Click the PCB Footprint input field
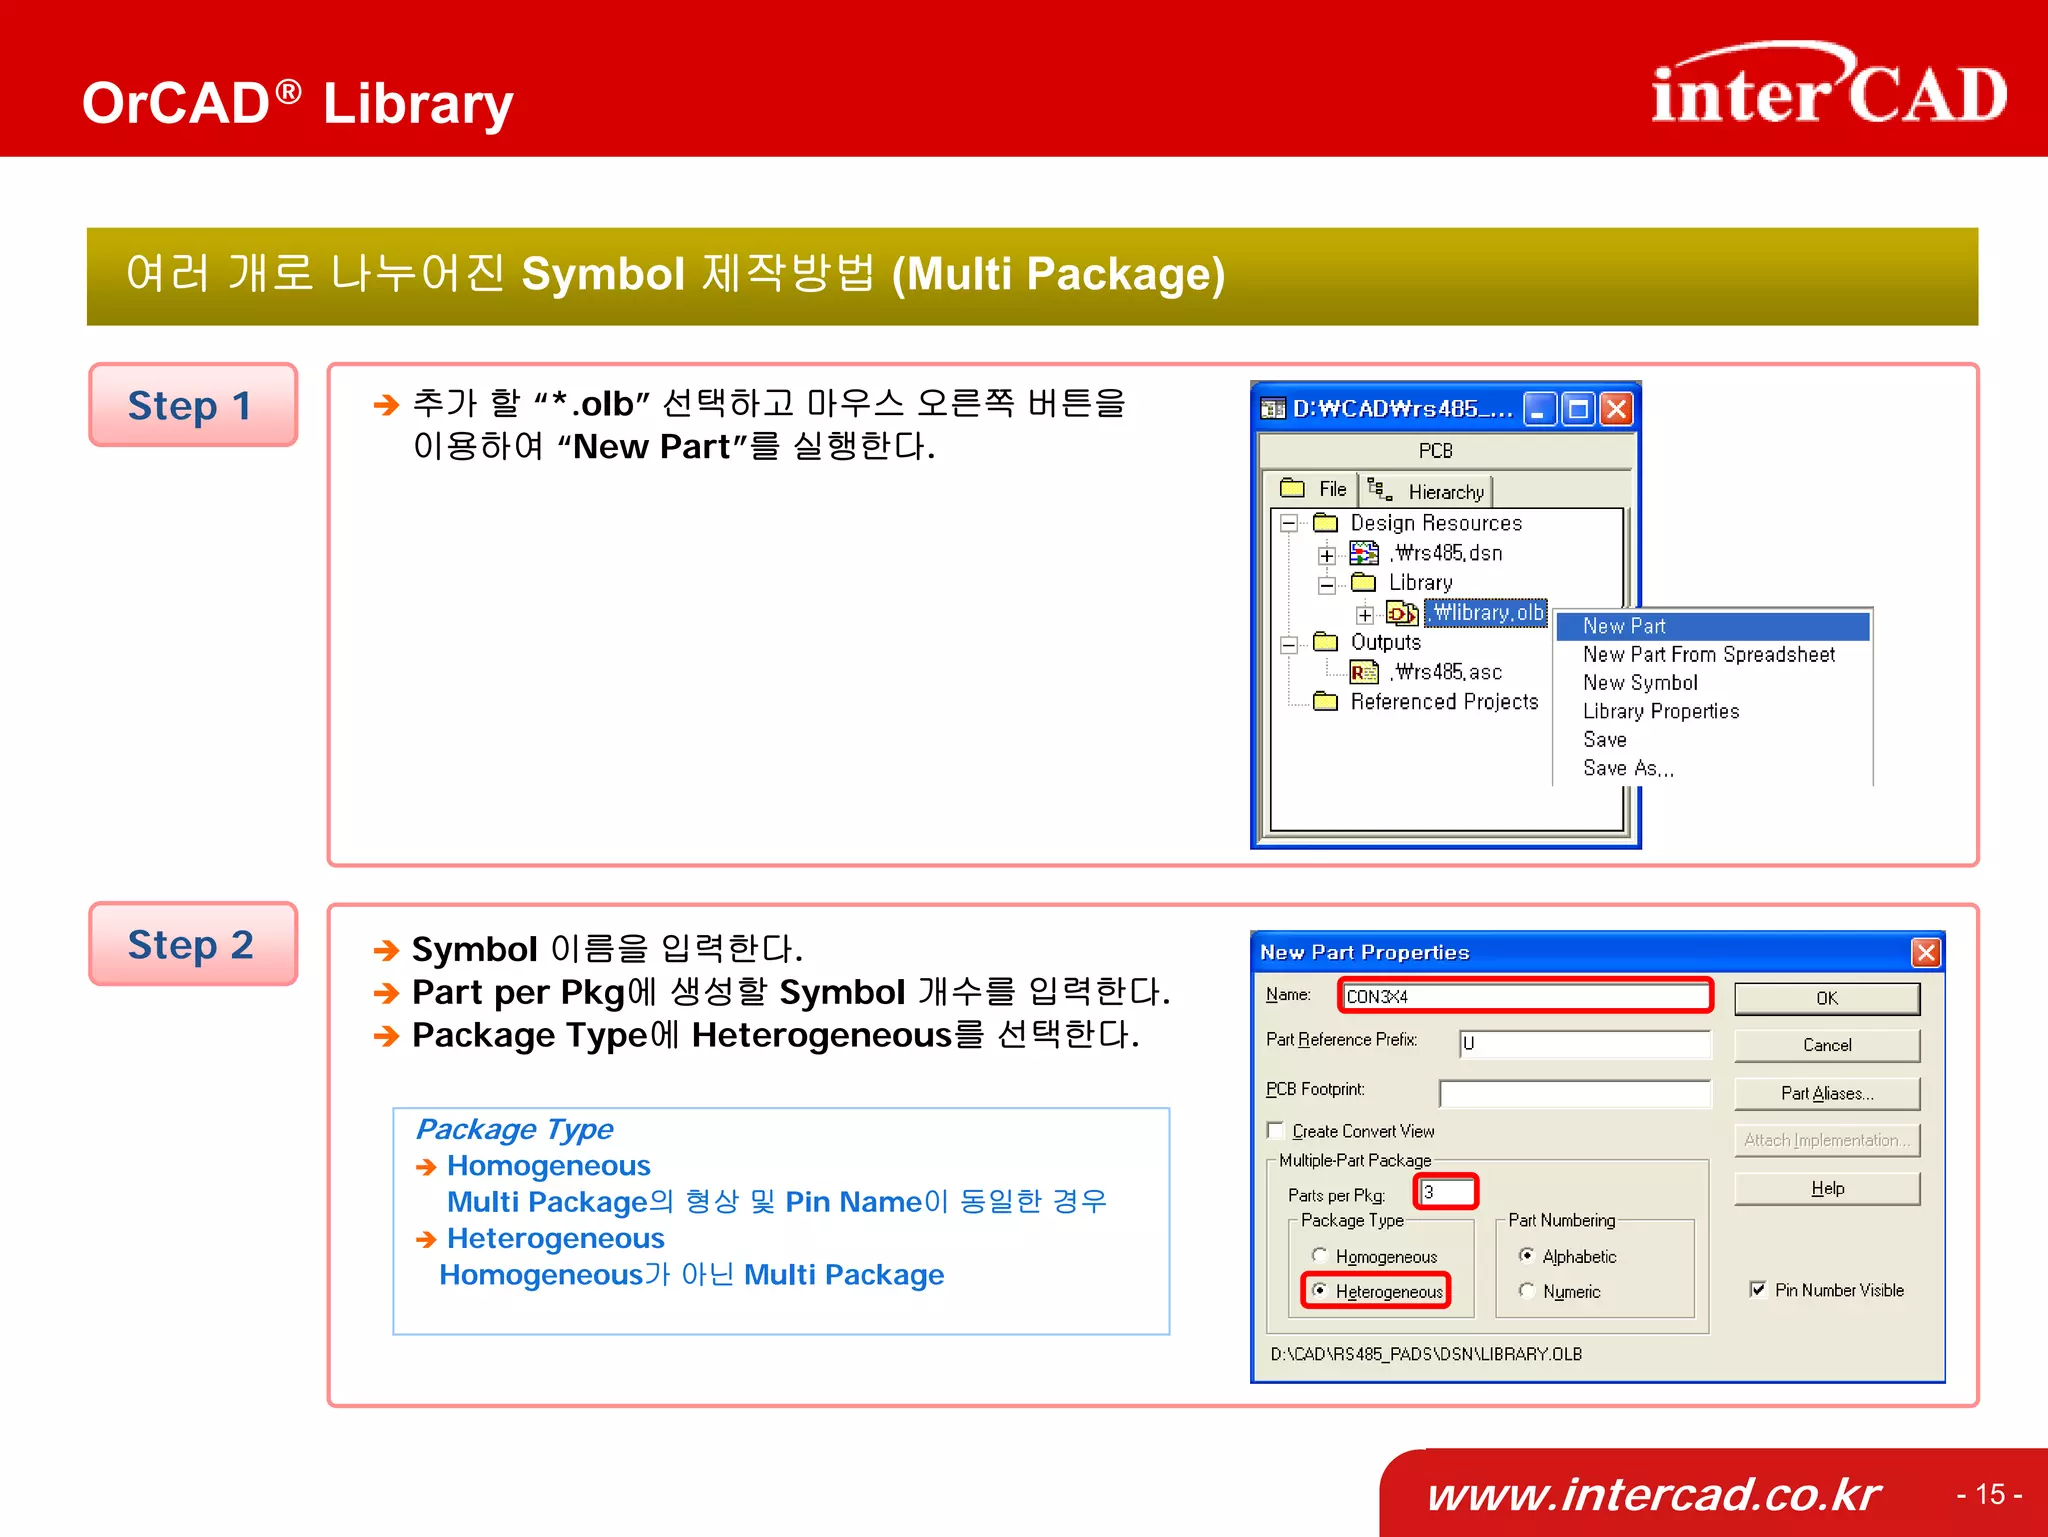Screen dimensions: 2048x1537 click(x=1575, y=1093)
